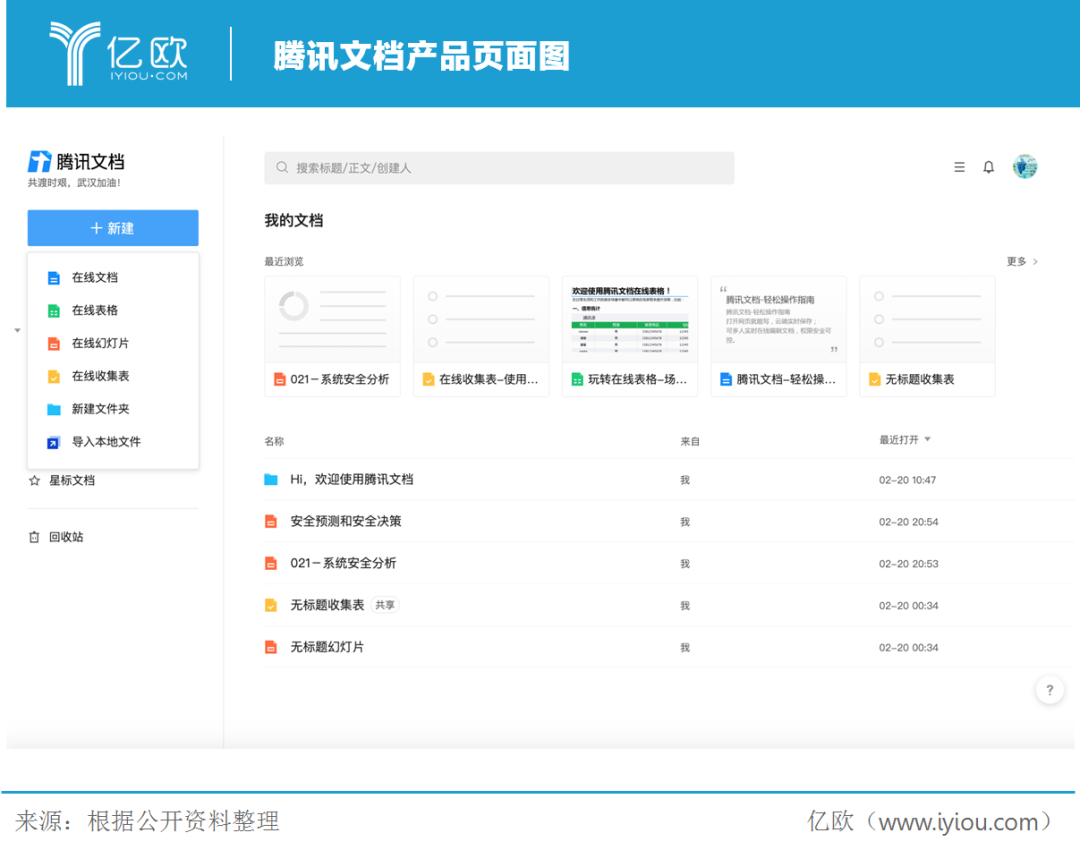Screen dimensions: 1080x867
Task: Open the list view menu icon
Action: point(959,167)
